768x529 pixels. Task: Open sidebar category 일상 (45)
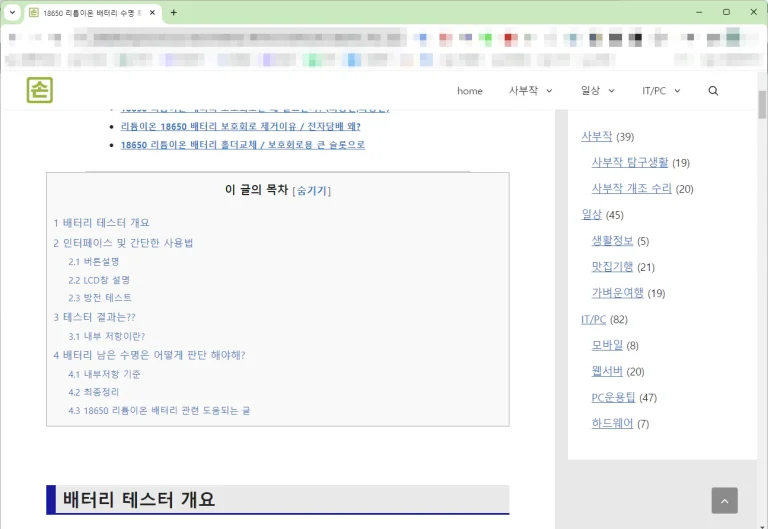591,215
